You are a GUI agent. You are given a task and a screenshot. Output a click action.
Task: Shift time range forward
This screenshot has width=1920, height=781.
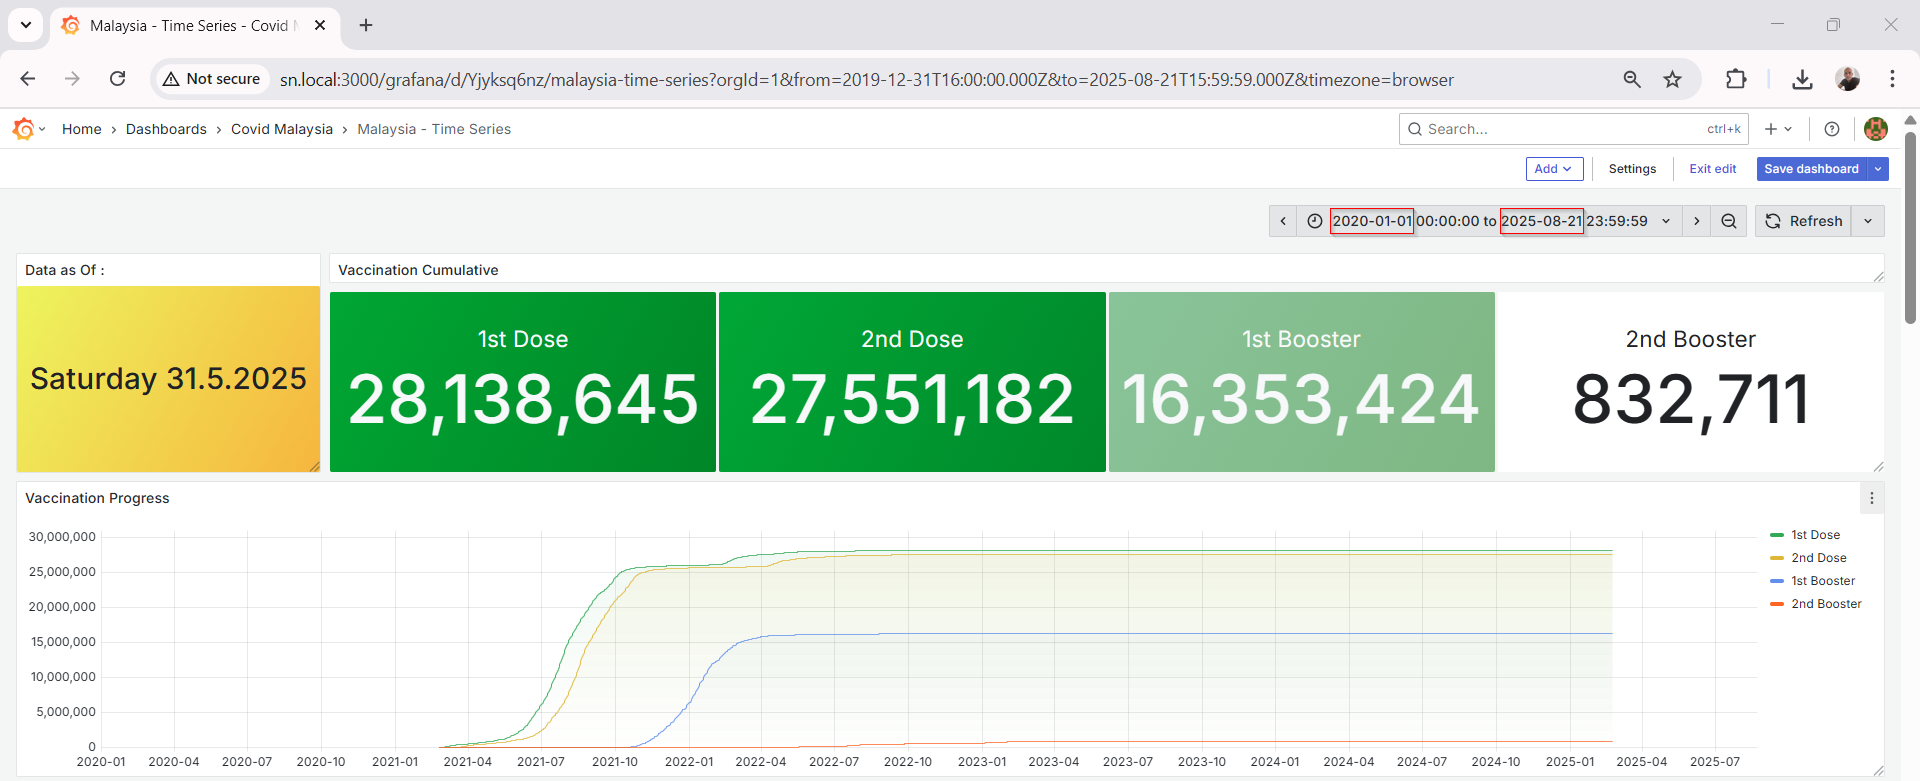(x=1696, y=221)
